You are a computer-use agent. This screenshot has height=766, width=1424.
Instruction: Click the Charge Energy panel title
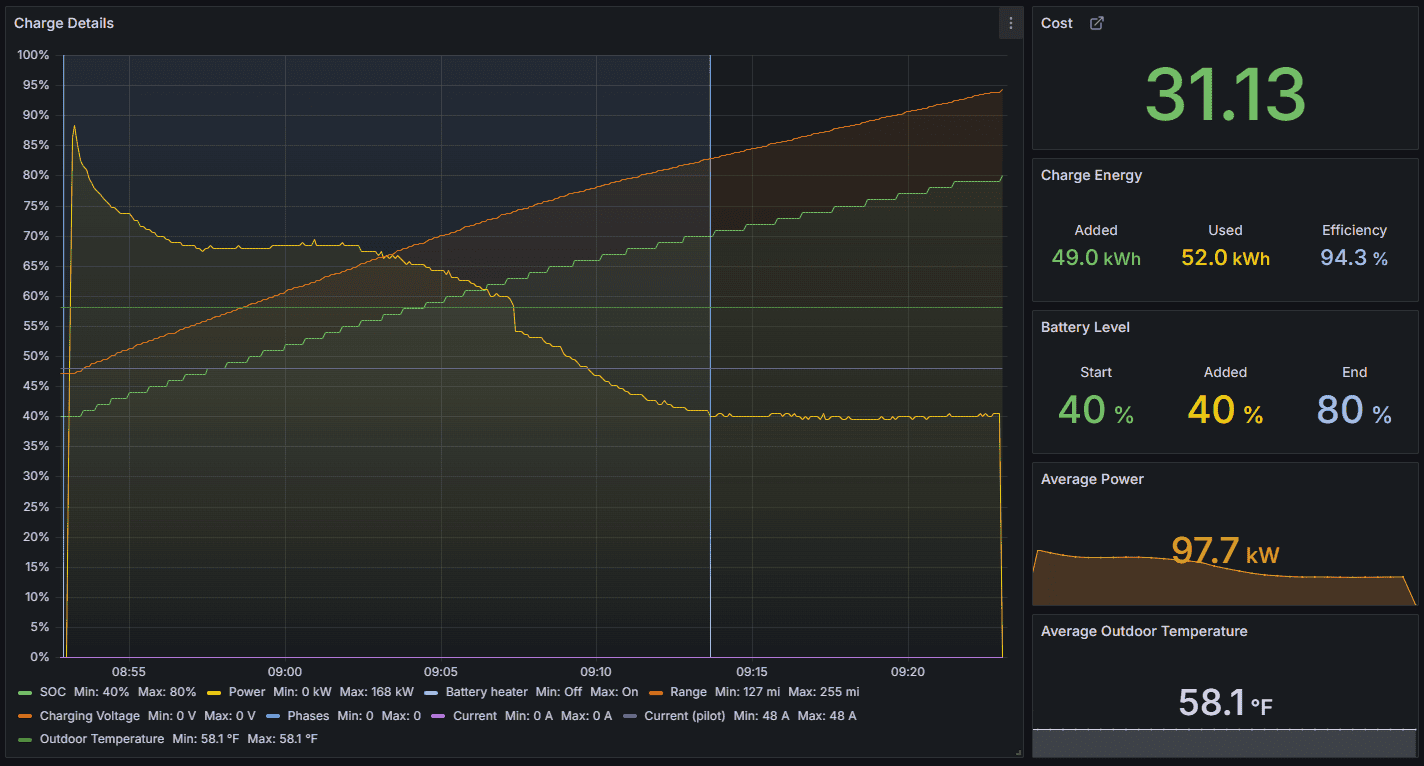[1091, 175]
